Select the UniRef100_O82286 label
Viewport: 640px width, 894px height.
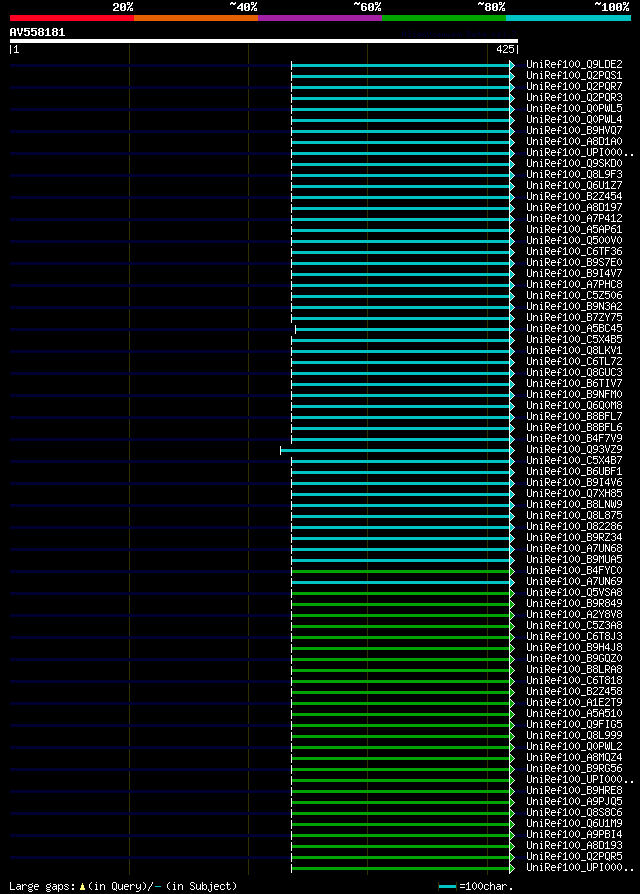click(x=574, y=526)
